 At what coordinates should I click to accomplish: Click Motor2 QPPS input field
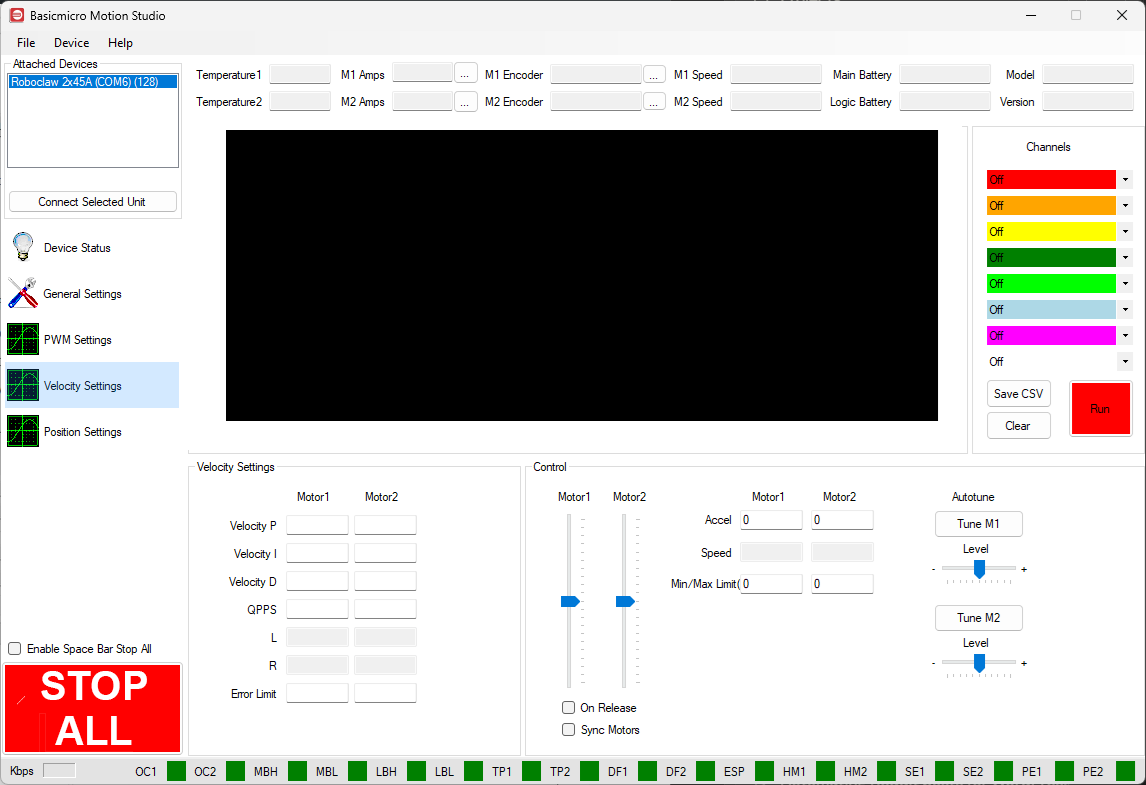pos(385,609)
